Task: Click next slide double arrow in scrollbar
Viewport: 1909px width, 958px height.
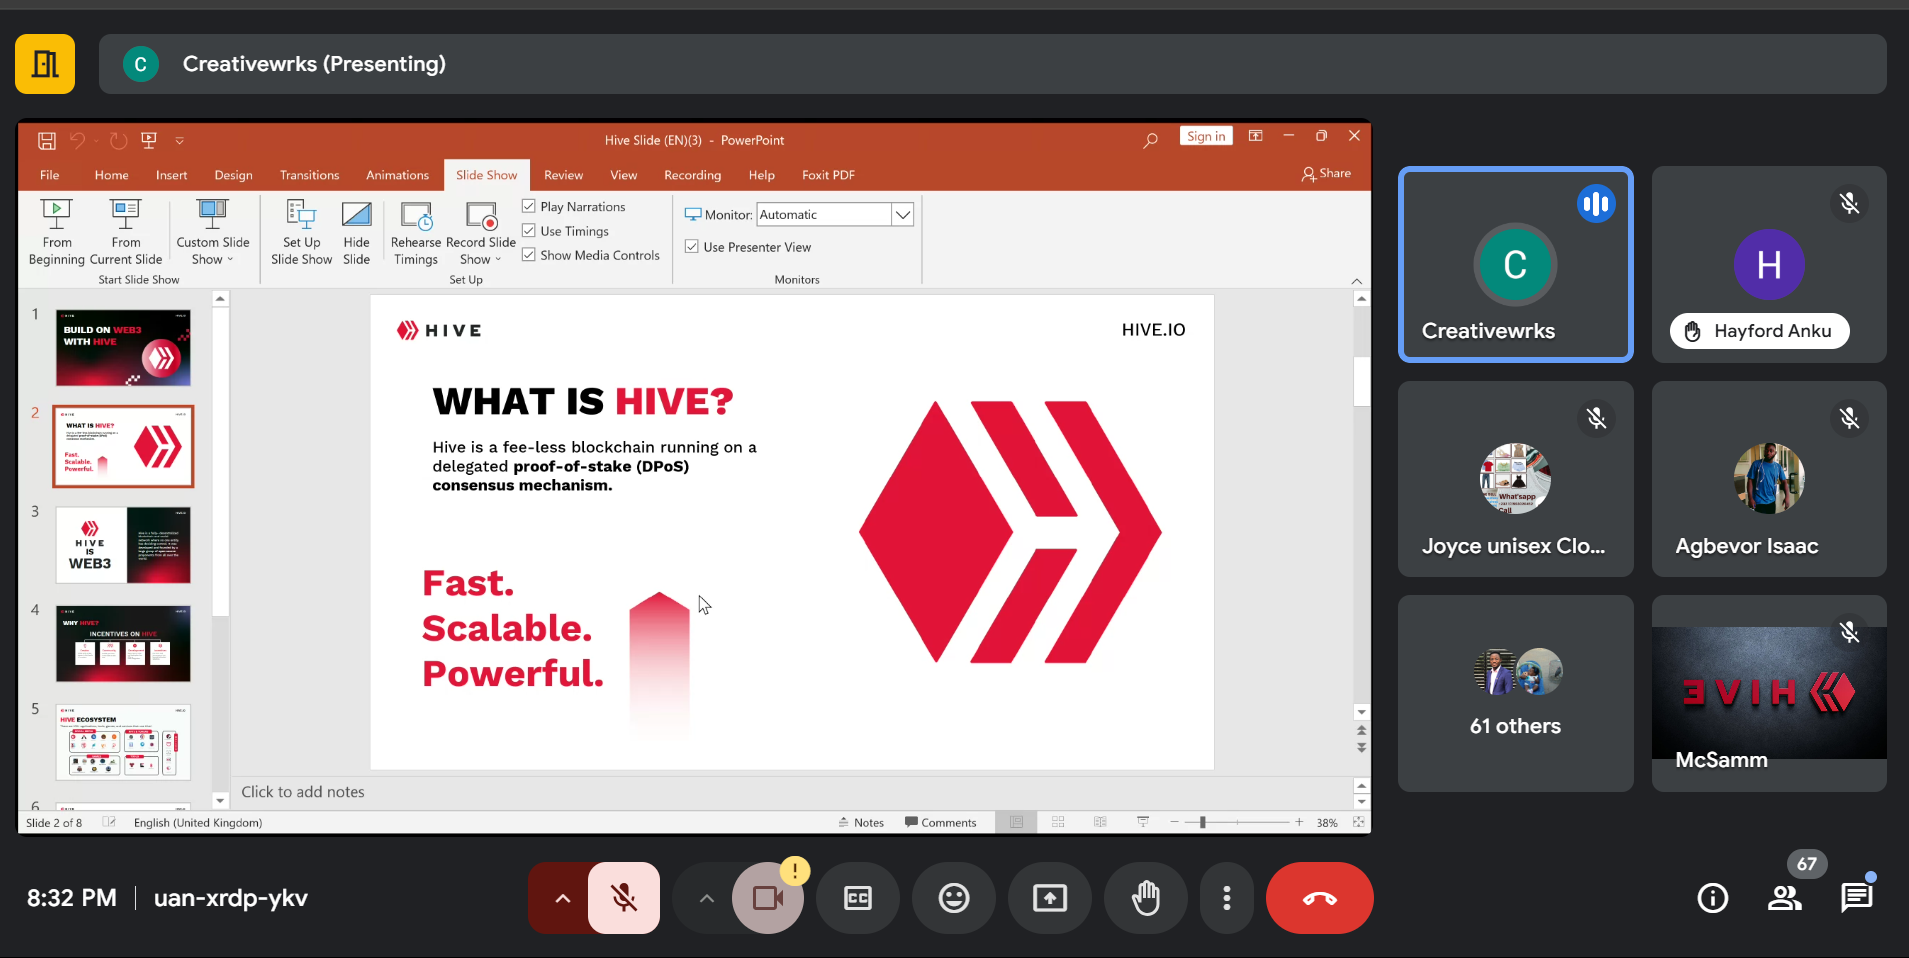Action: [x=1361, y=747]
